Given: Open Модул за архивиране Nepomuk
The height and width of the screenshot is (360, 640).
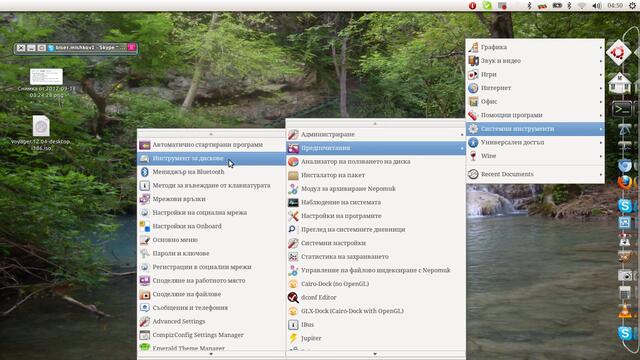Looking at the screenshot, I should (x=376, y=189).
